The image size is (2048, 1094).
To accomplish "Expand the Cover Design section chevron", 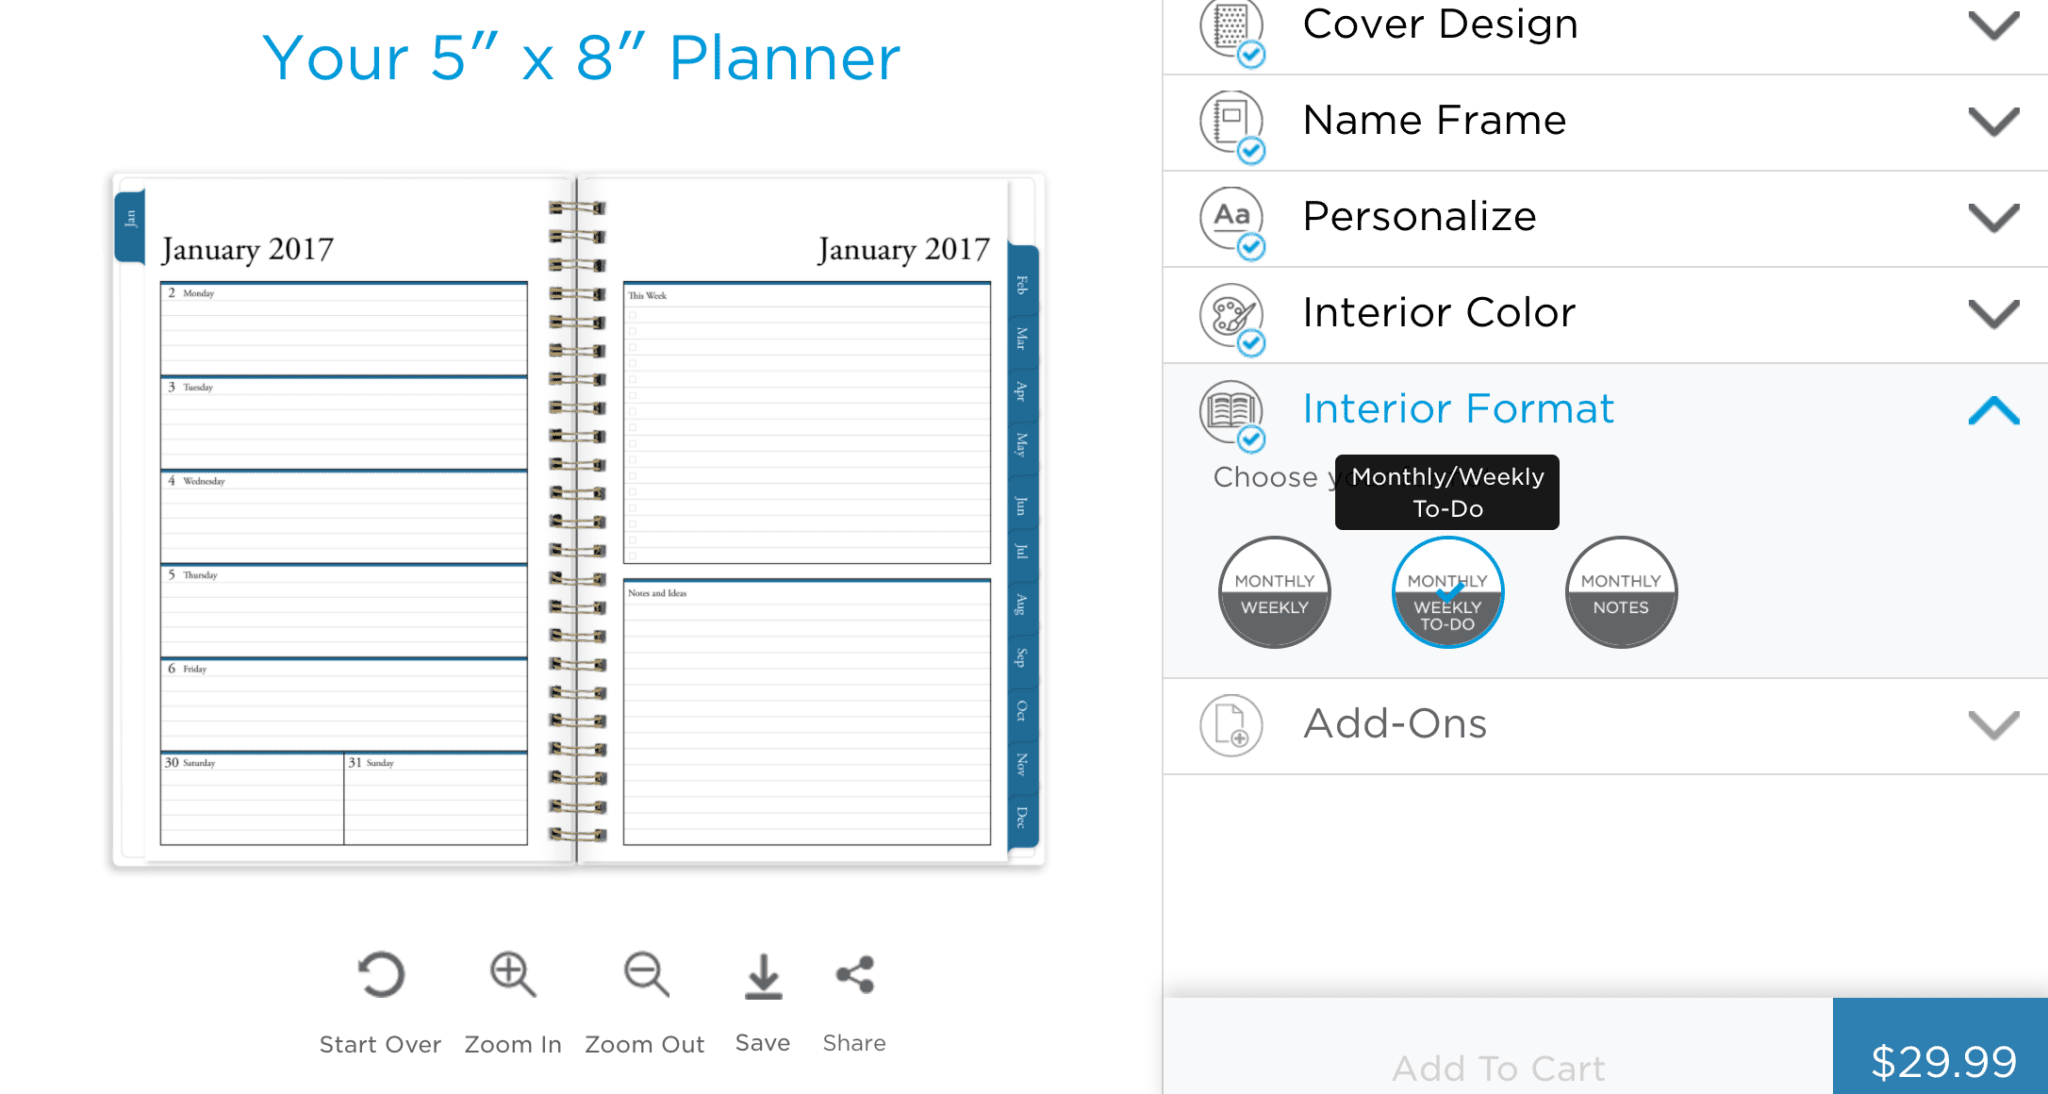I will point(1993,25).
